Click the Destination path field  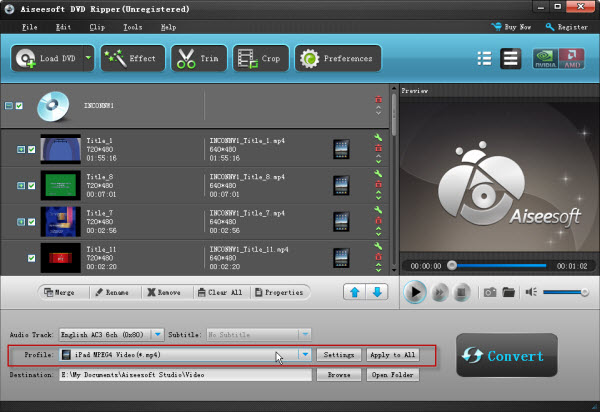point(186,375)
